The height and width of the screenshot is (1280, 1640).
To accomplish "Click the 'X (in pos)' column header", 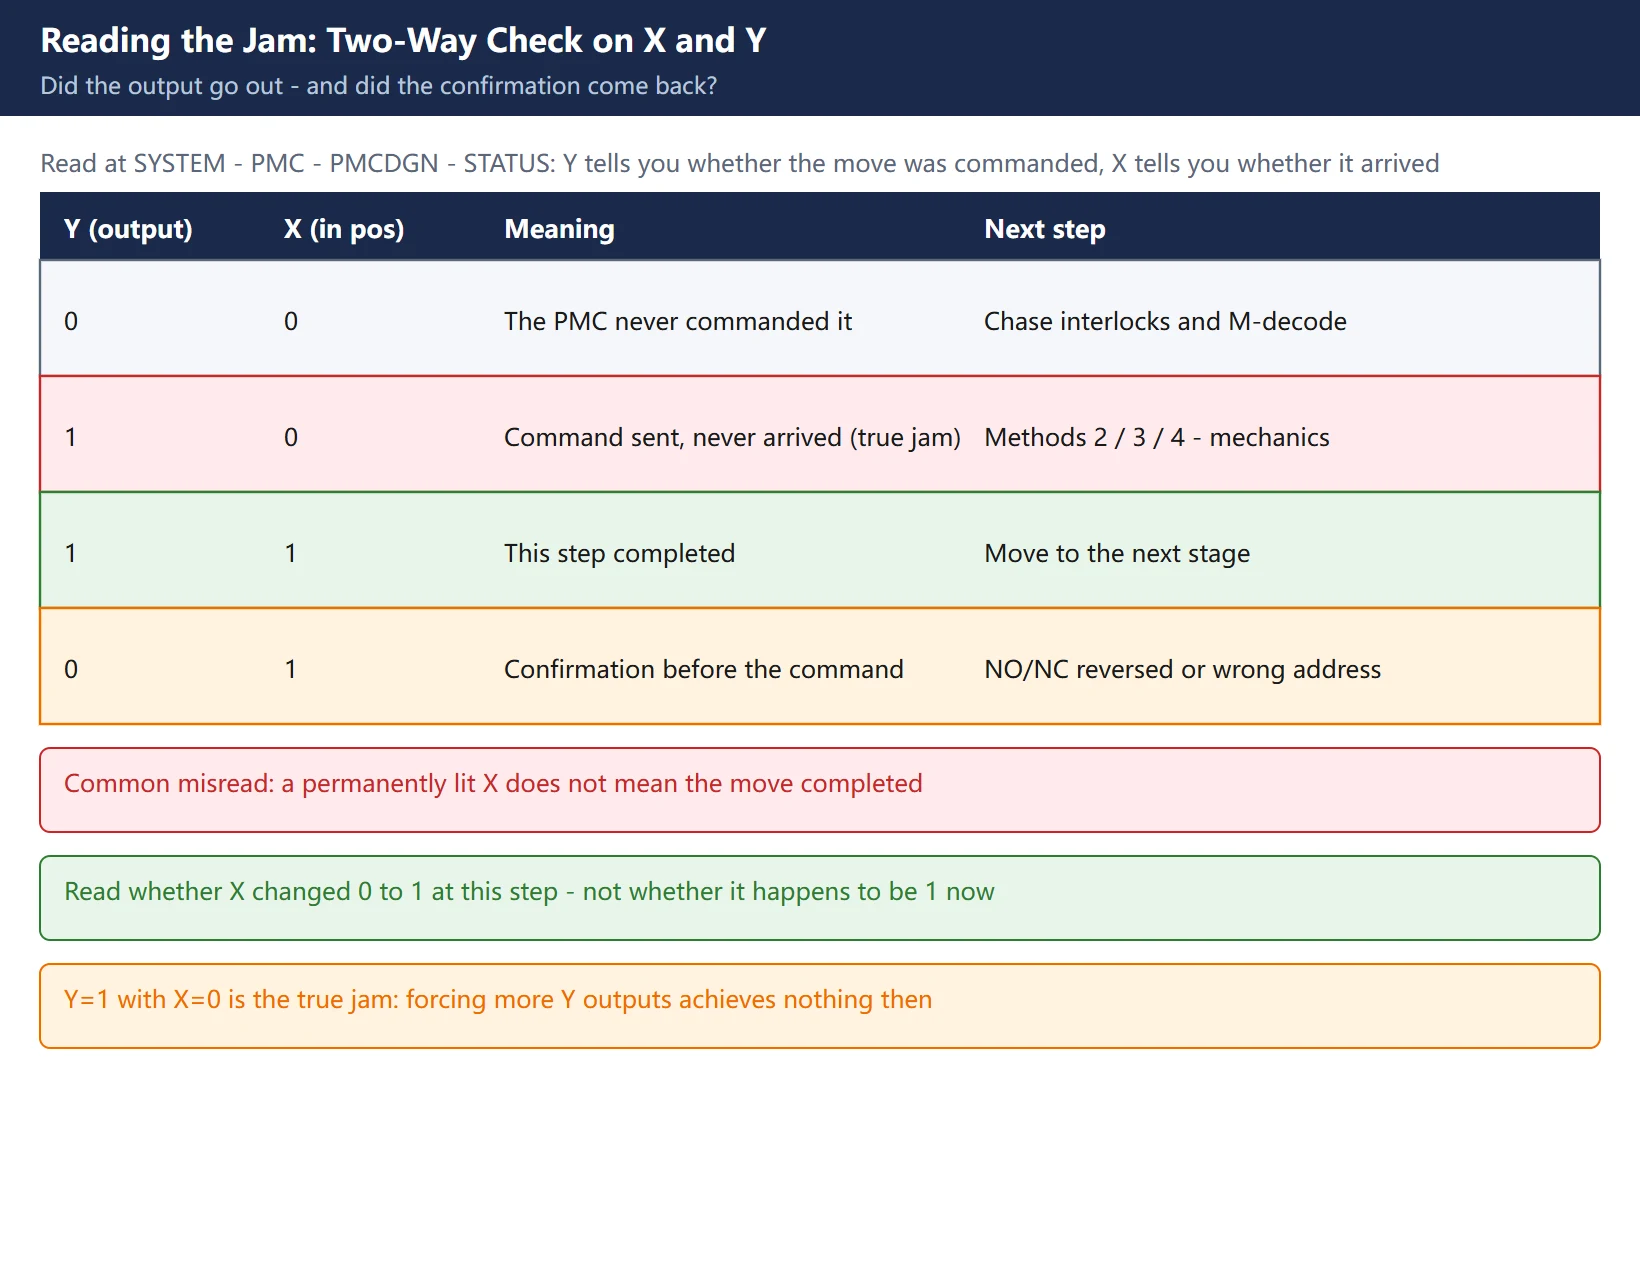I will [344, 229].
